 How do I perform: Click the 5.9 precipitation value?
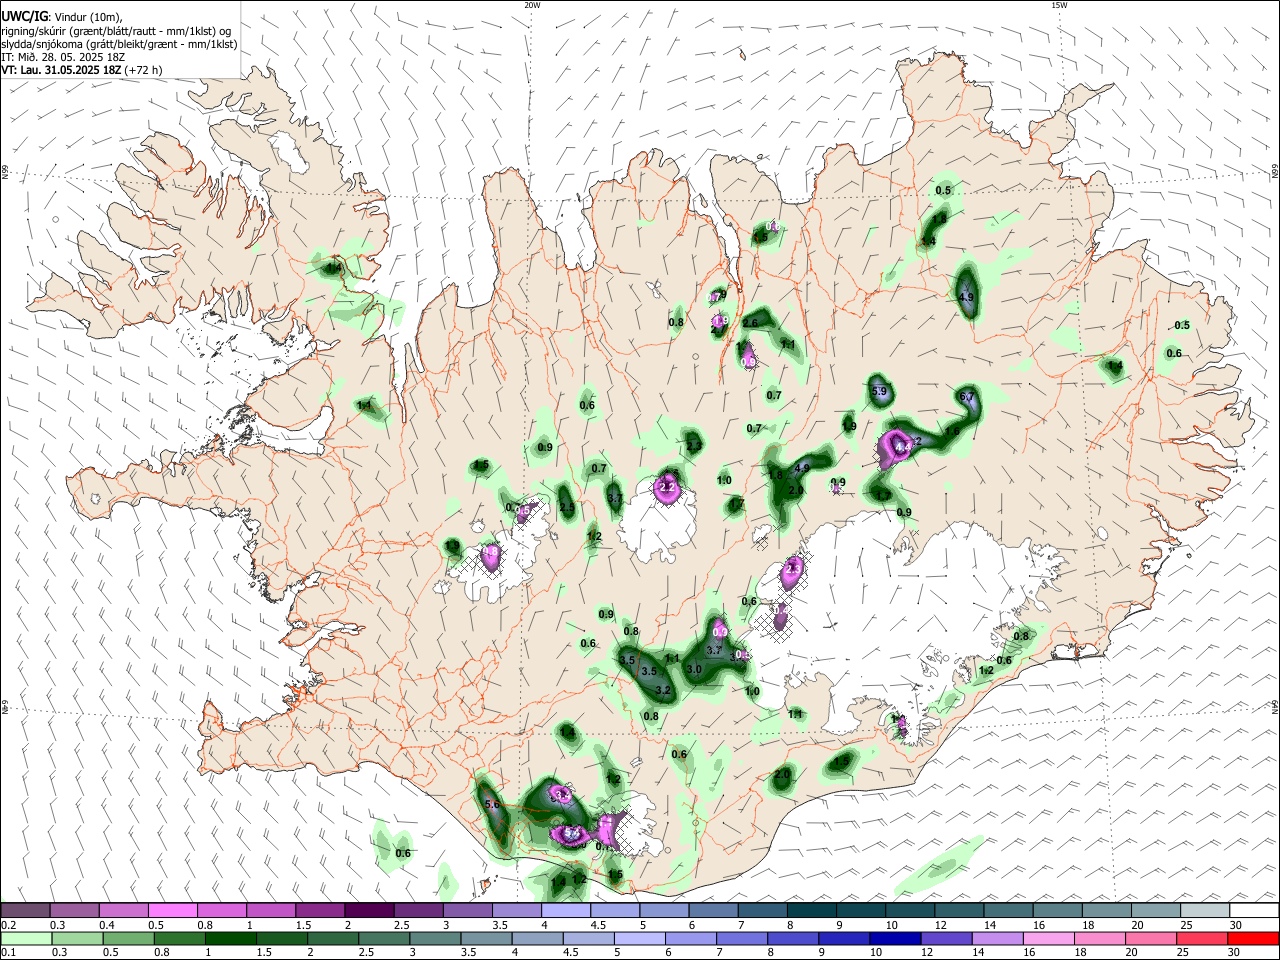tap(880, 391)
